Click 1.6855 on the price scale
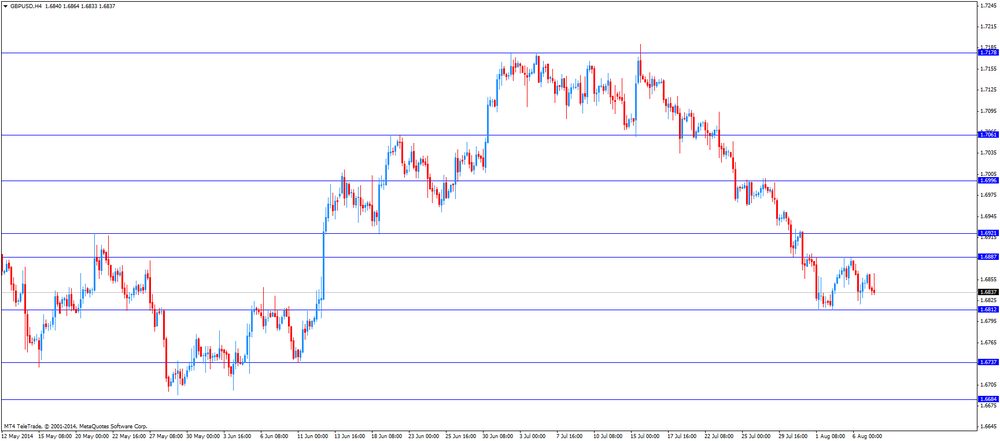This screenshot has width=1000, height=441. point(987,279)
